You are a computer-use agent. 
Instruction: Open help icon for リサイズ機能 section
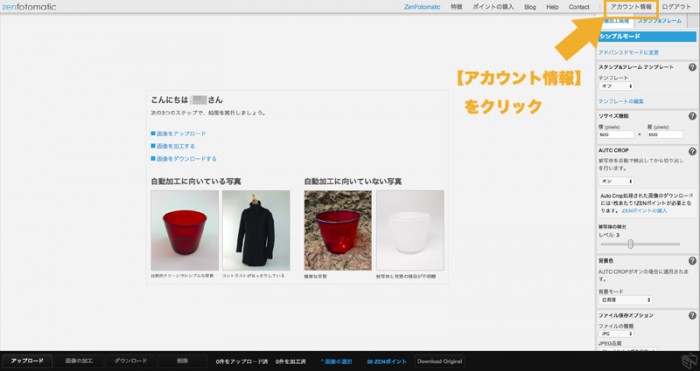[692, 116]
